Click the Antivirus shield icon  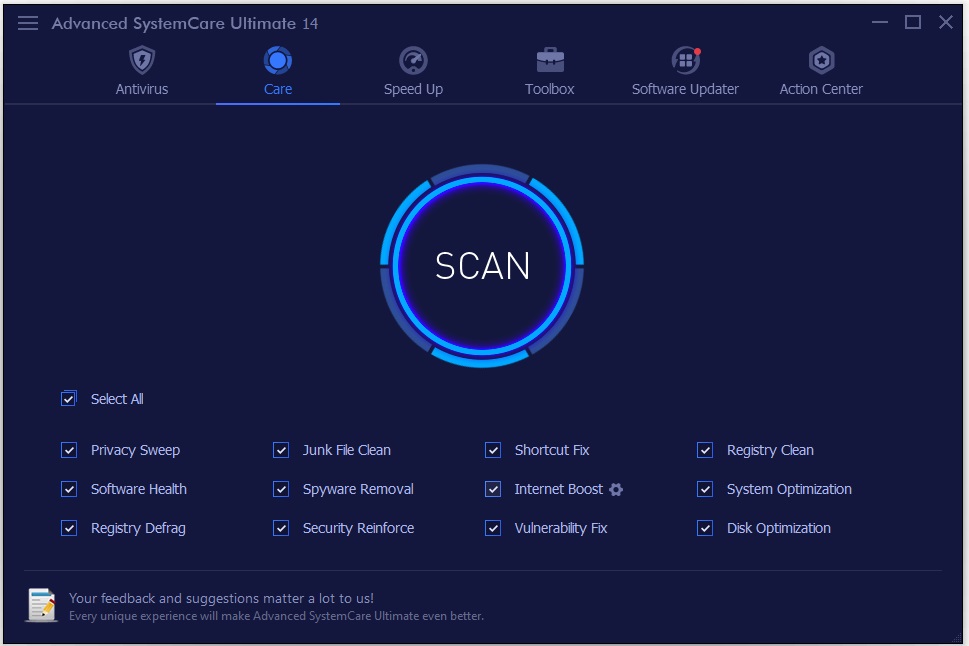click(142, 60)
